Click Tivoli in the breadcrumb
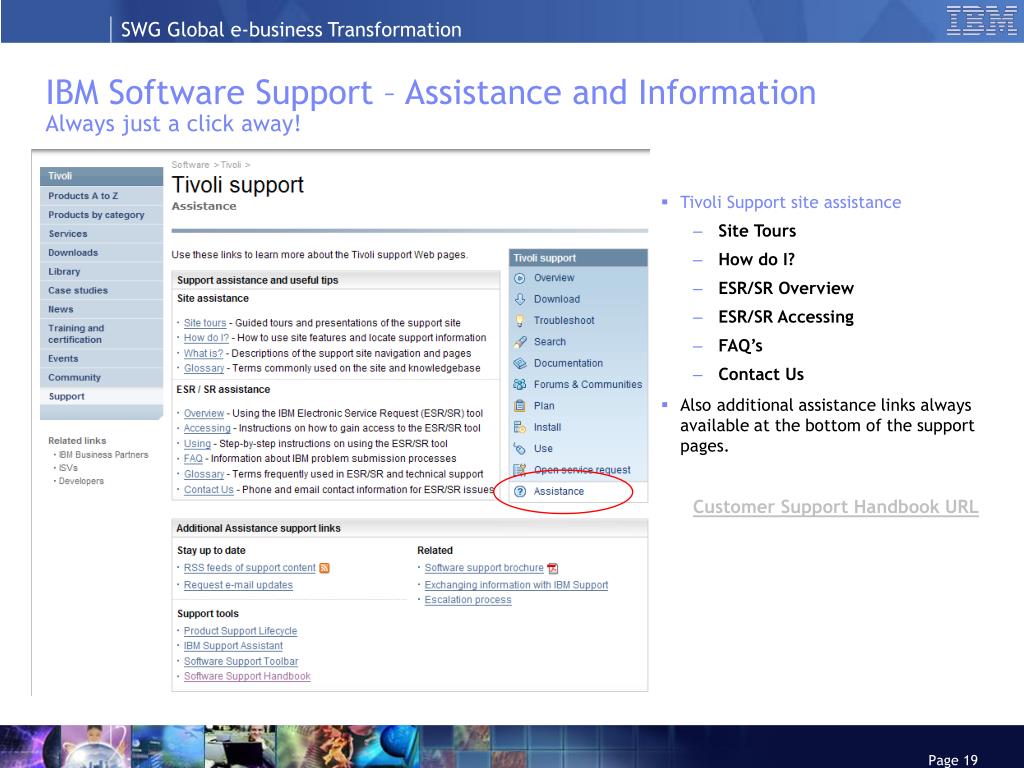This screenshot has height=768, width=1024. coord(231,165)
